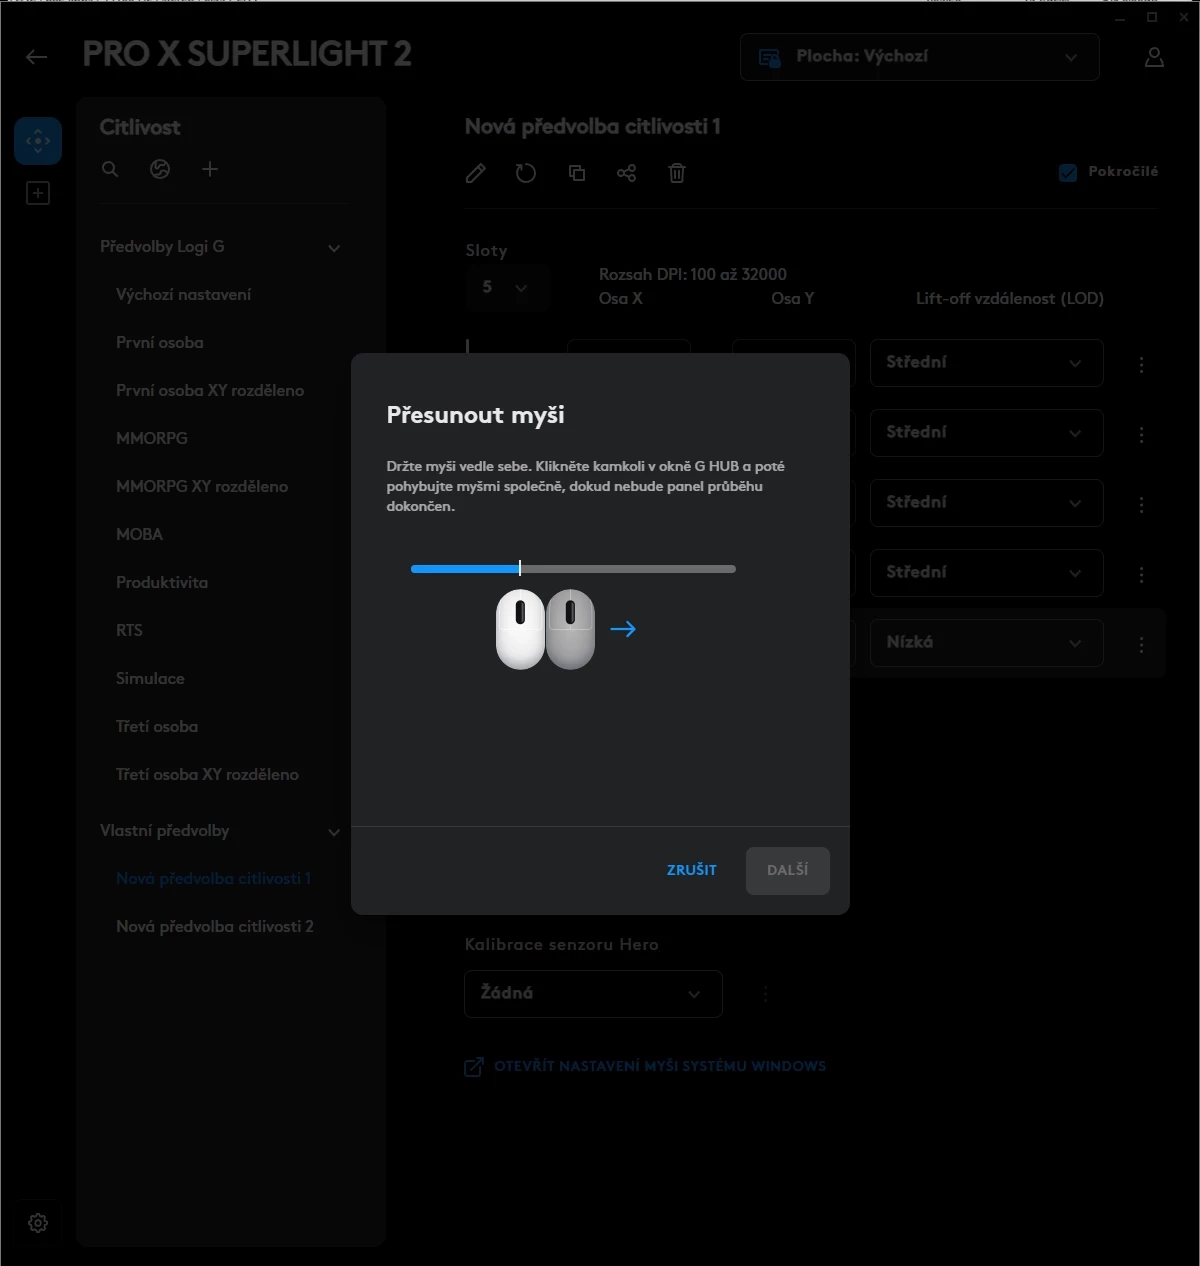Open the Sloty count dropdown
Viewport: 1200px width, 1266px height.
507,288
